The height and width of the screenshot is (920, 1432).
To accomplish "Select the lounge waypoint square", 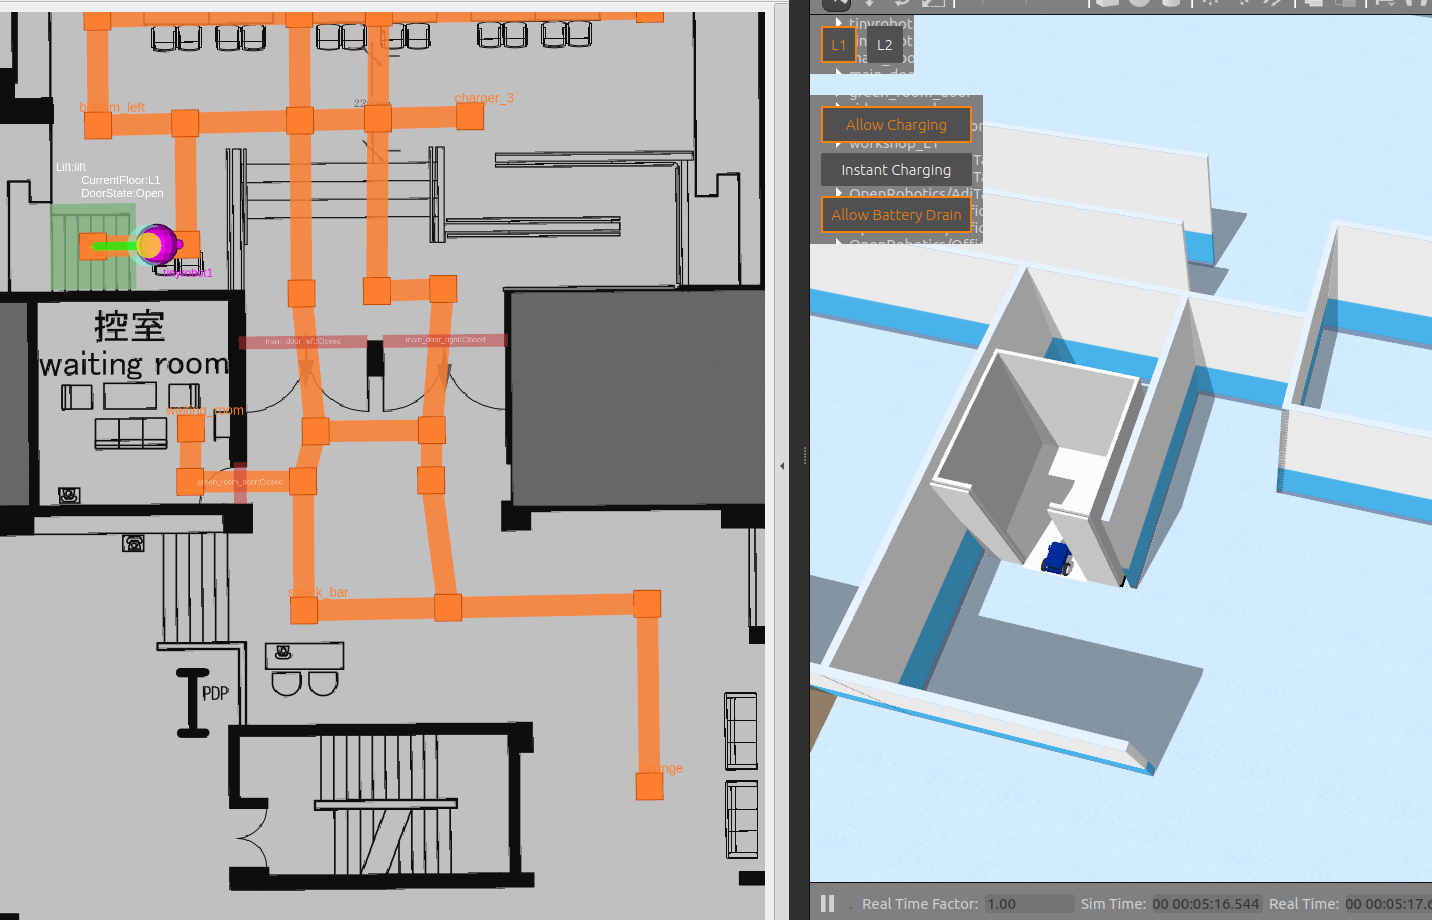I will [650, 786].
